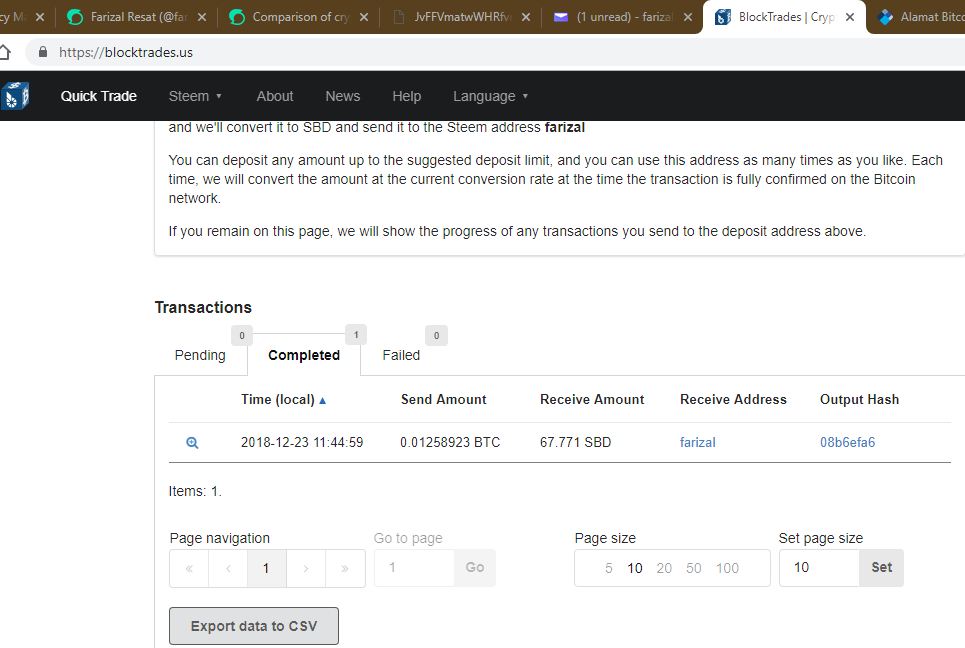
Task: Click the Receive Amount column header
Action: click(592, 399)
